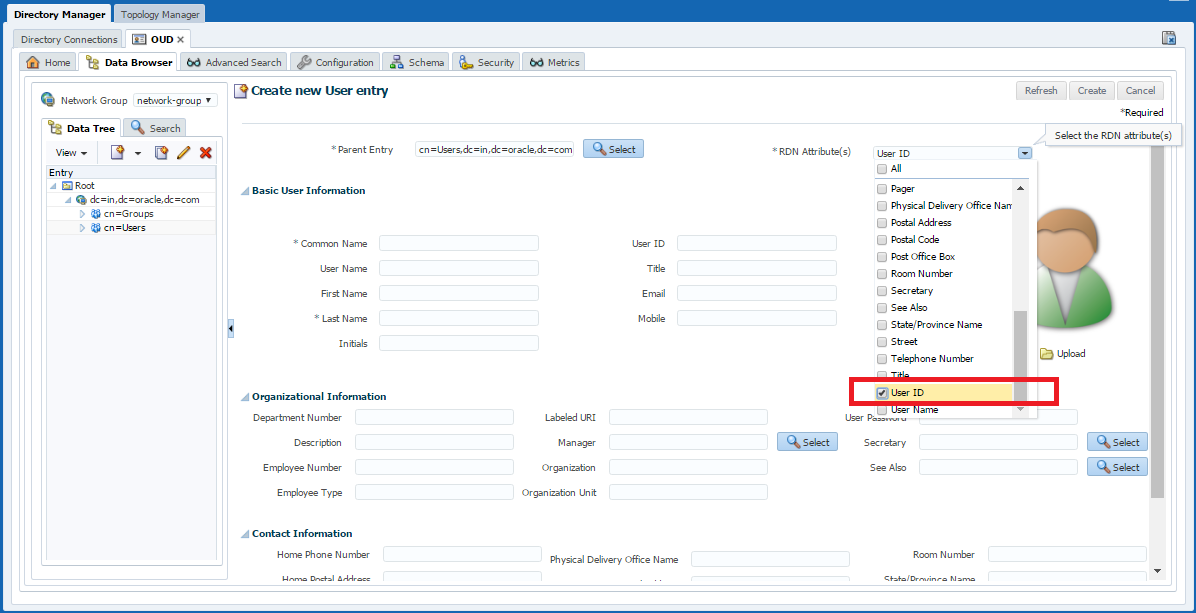Click the create-like-entry icon in the tree toolbar
The width and height of the screenshot is (1196, 613).
click(x=161, y=152)
